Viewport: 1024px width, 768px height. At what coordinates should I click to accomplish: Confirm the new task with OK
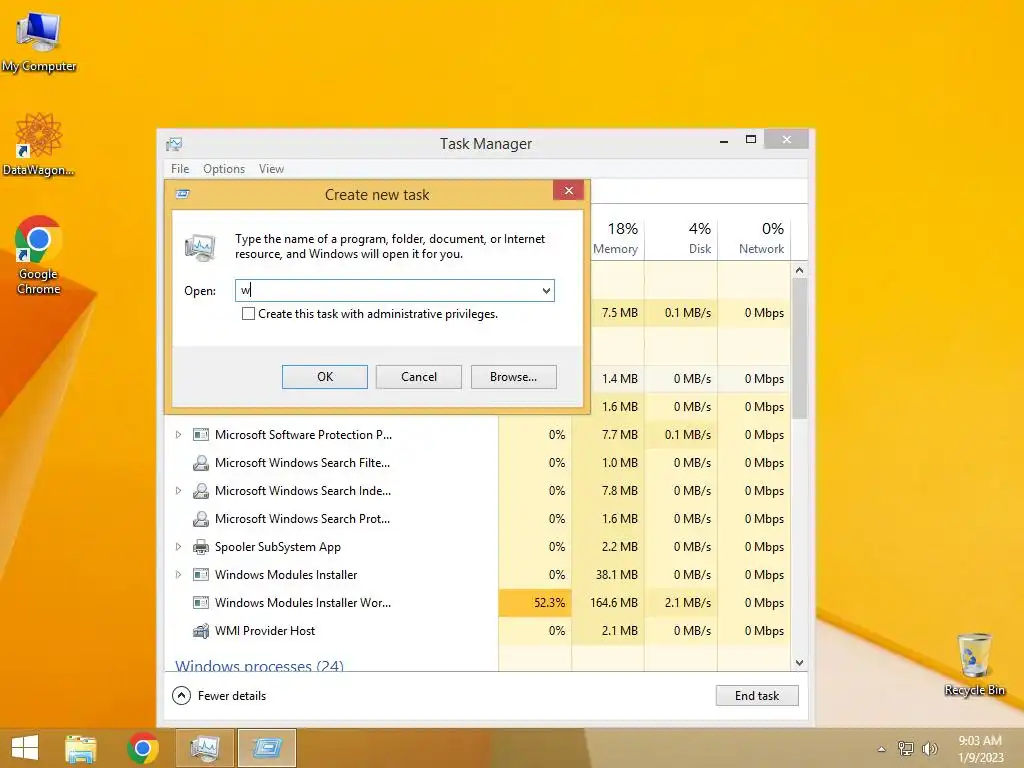click(325, 377)
